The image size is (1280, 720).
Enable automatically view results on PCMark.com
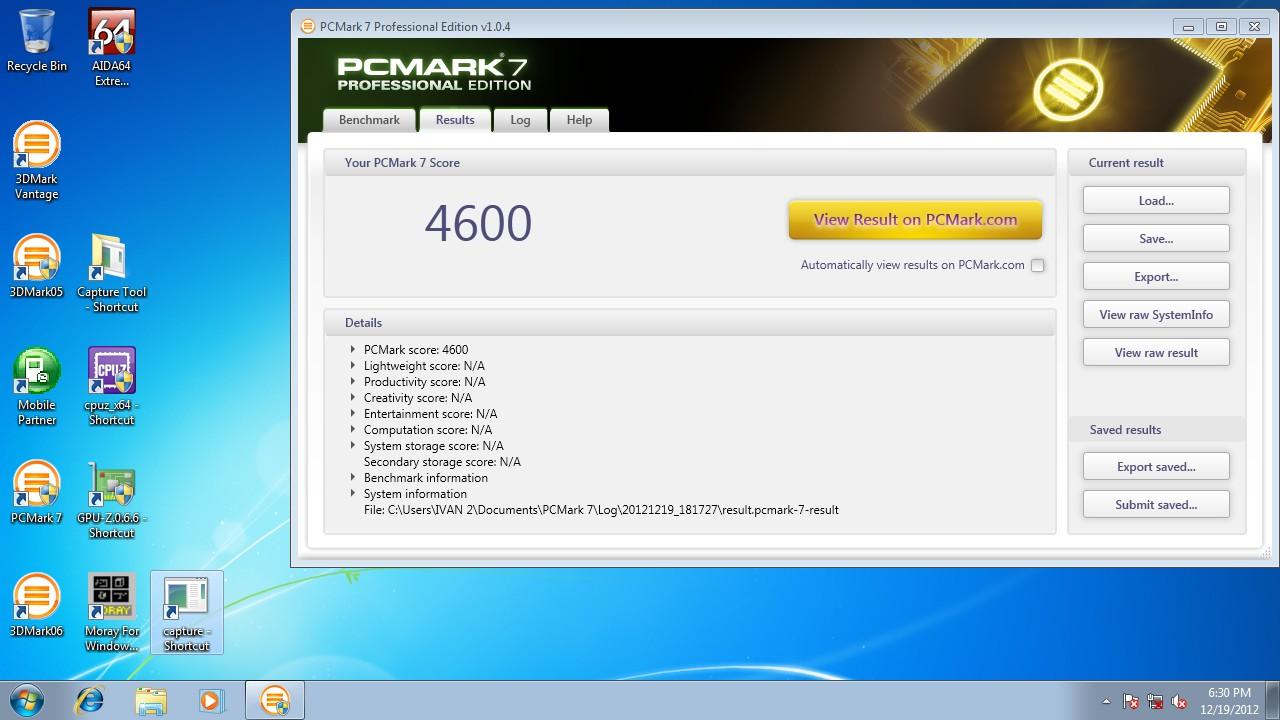click(1037, 265)
